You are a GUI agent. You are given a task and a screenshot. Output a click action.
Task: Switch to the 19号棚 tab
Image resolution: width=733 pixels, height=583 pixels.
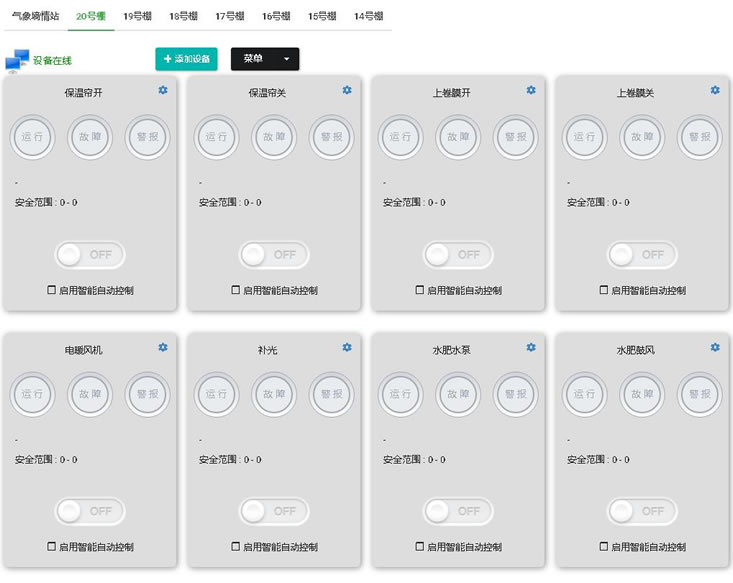click(137, 16)
